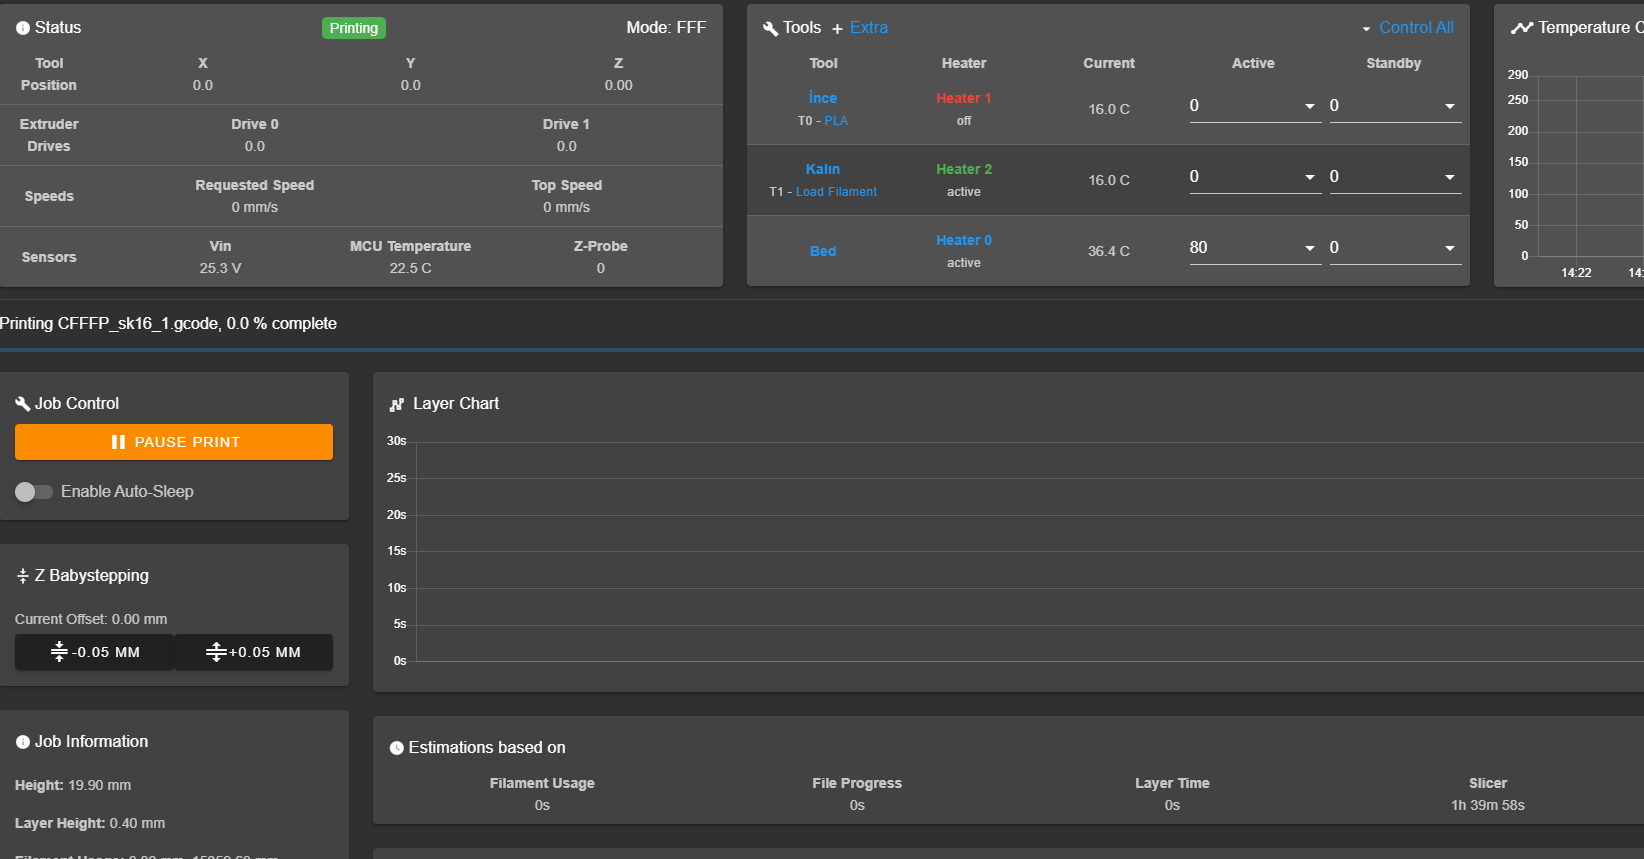This screenshot has width=1644, height=859.
Task: Open Heater 2 standby temperature dropdown
Action: (1450, 177)
